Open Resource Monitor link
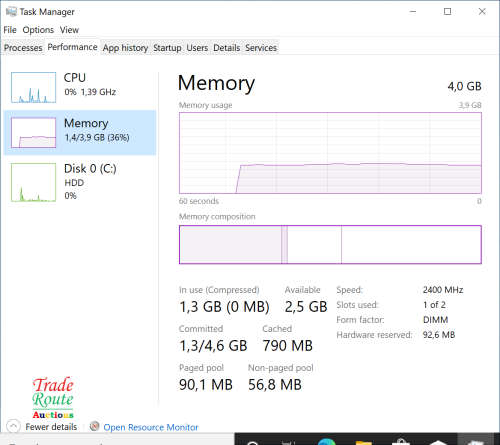This screenshot has width=500, height=445. [x=151, y=427]
